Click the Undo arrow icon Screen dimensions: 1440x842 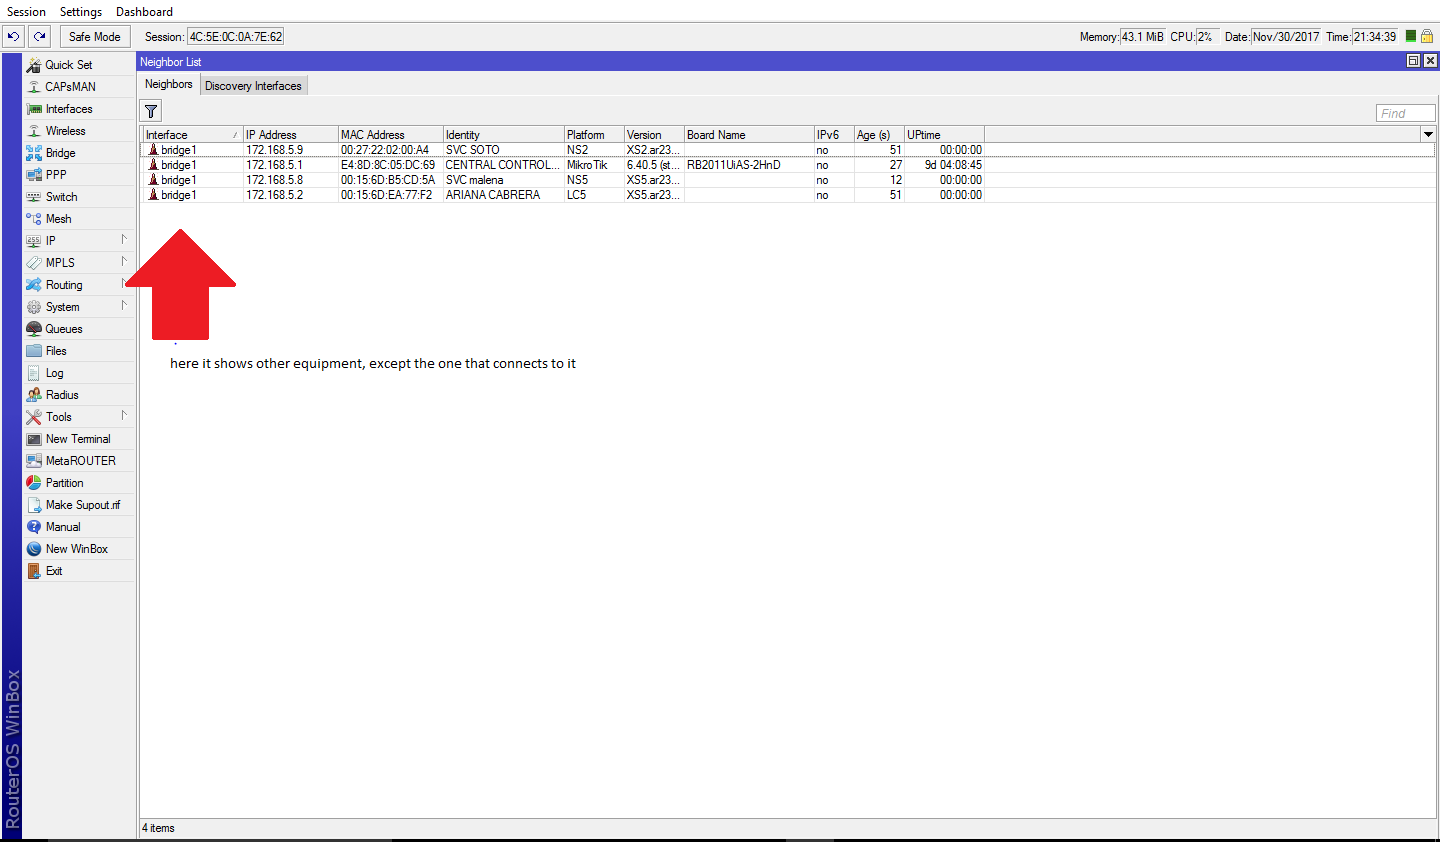pos(13,37)
